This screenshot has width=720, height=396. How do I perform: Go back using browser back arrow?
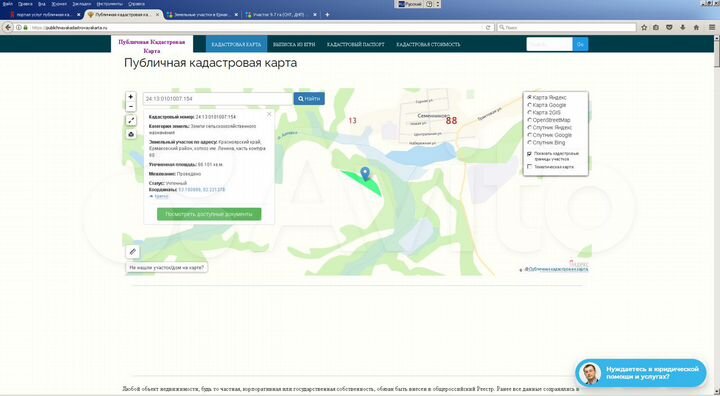point(8,28)
